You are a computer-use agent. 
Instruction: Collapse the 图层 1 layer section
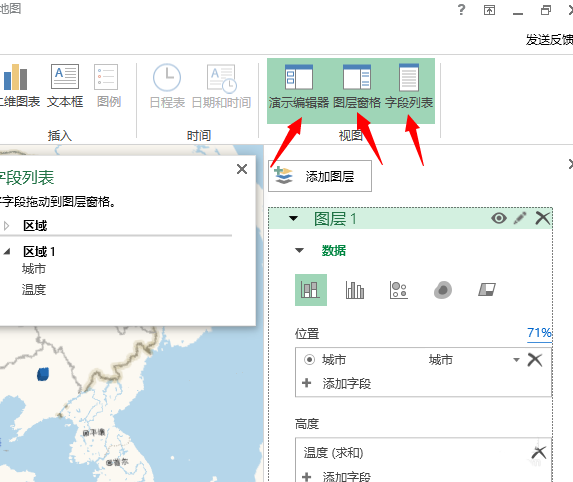coord(293,219)
